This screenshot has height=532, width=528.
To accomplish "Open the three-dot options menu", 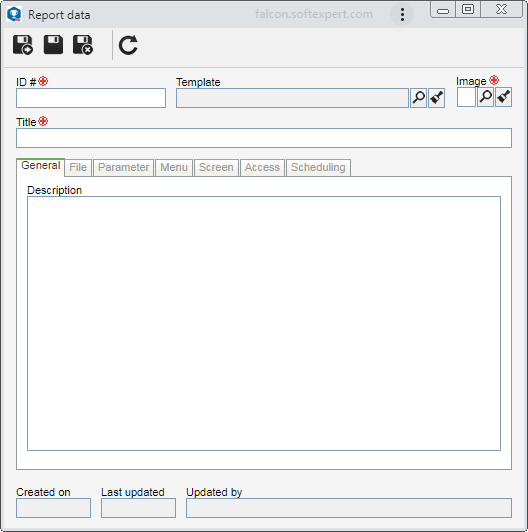I will (402, 15).
